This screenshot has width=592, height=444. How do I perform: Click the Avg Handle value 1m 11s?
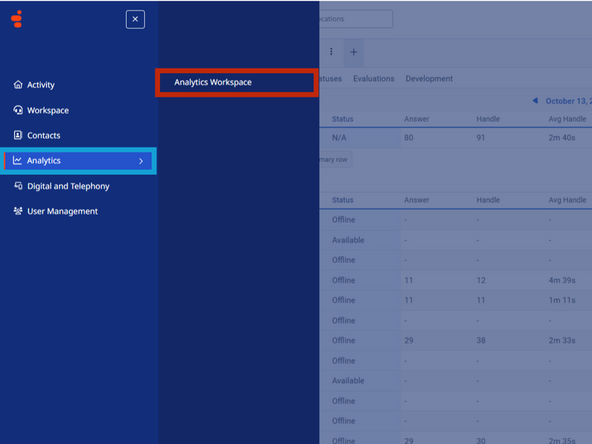pyautogui.click(x=562, y=301)
